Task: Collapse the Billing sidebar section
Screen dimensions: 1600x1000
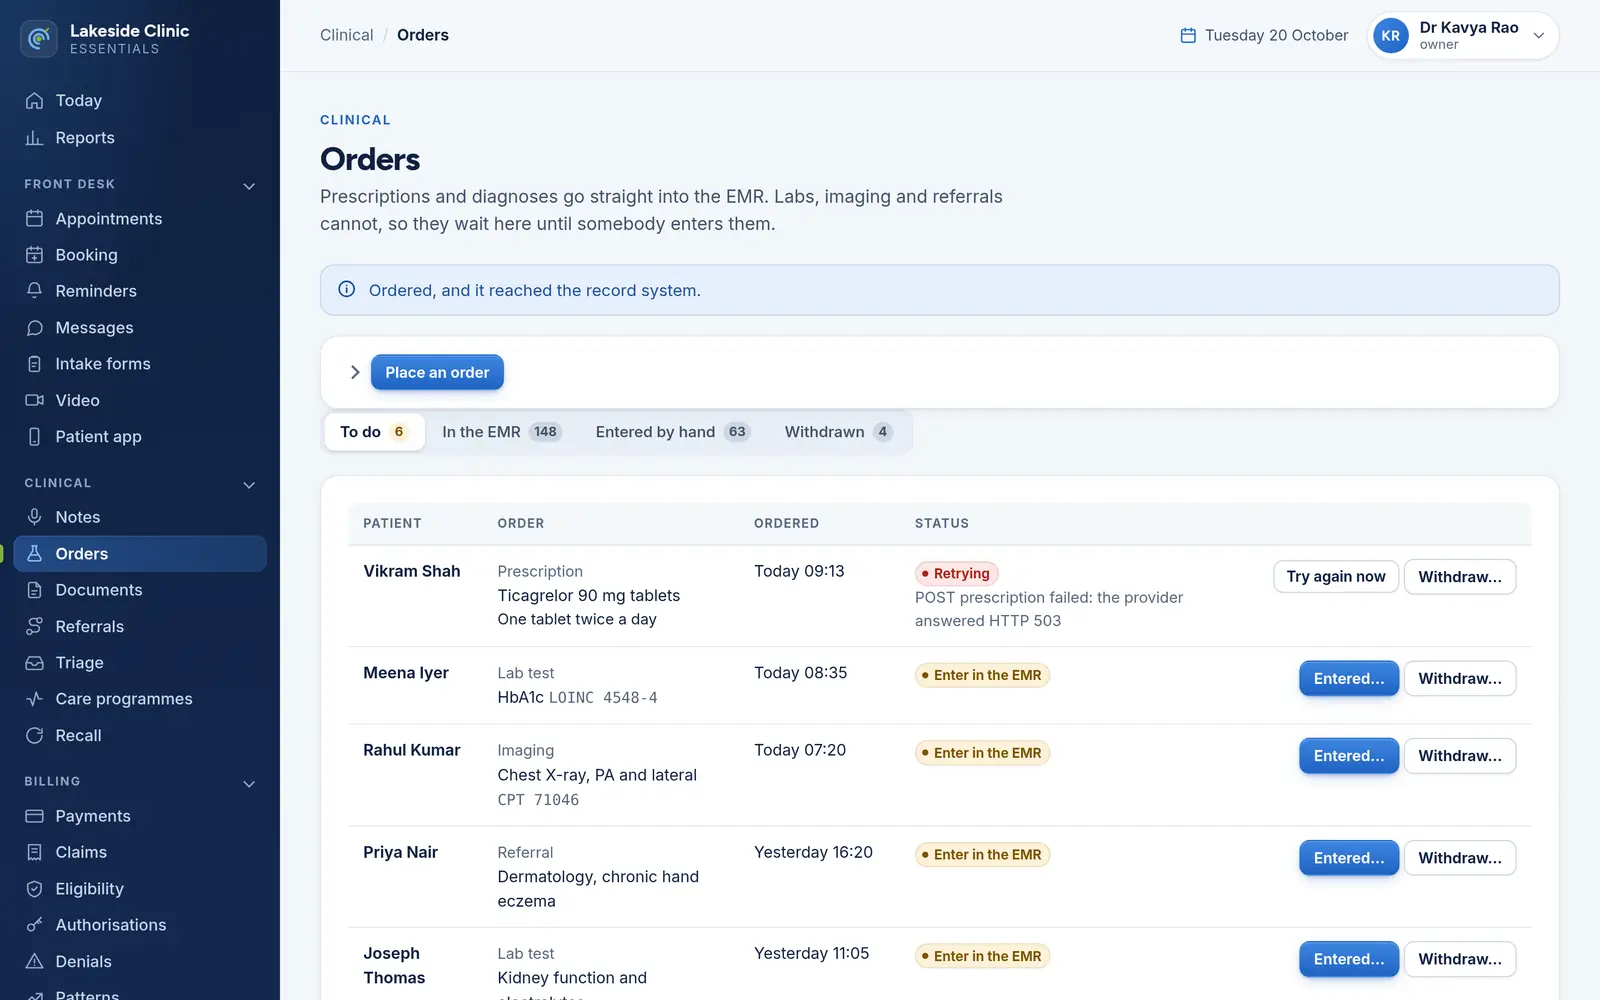Action: point(249,783)
